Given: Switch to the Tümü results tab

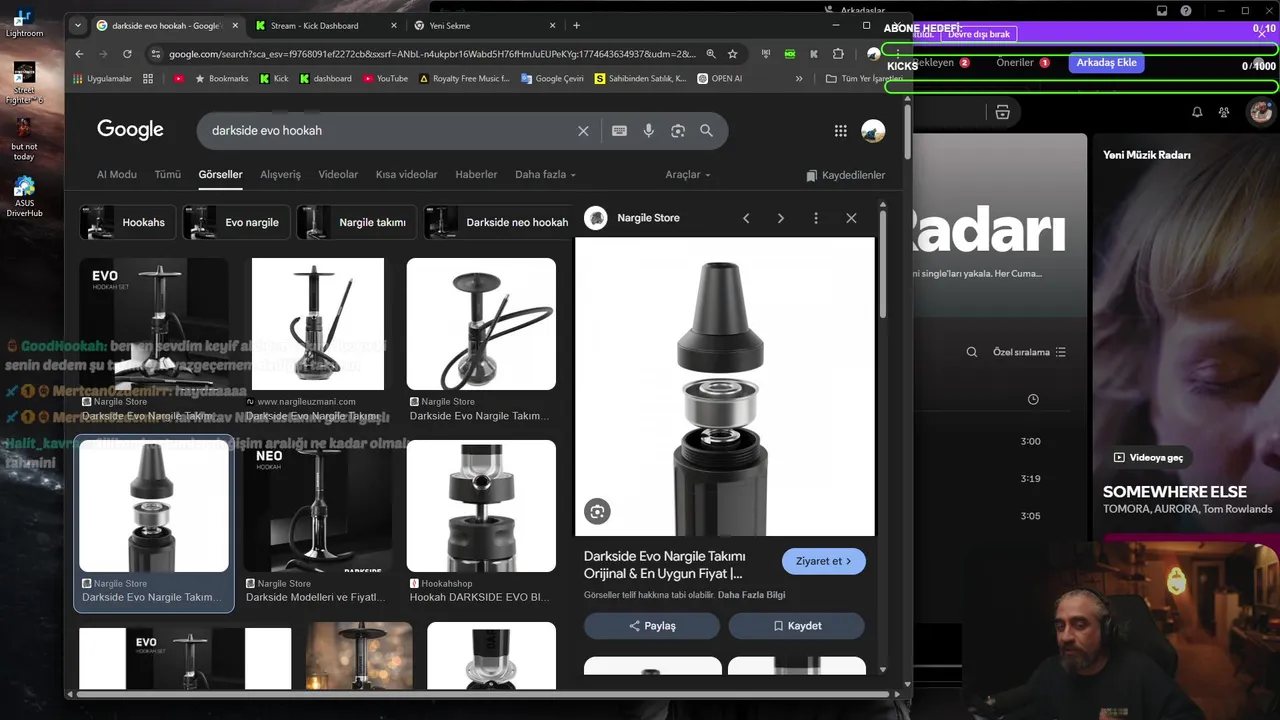Looking at the screenshot, I should [168, 174].
